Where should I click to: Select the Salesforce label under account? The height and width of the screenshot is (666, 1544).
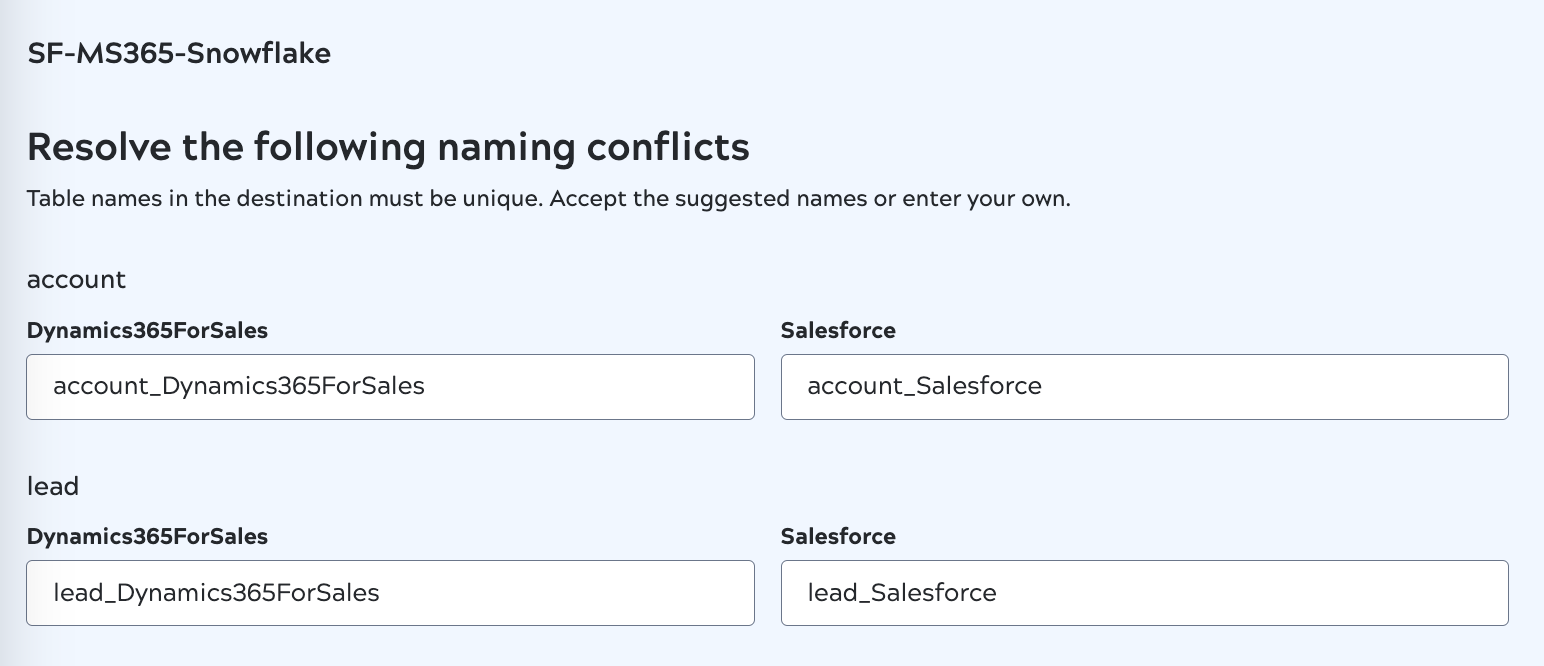coord(838,331)
